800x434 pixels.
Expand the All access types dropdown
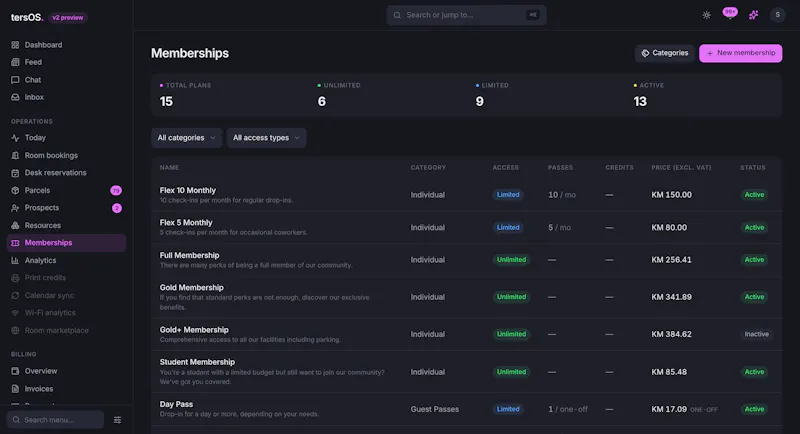[x=266, y=138]
